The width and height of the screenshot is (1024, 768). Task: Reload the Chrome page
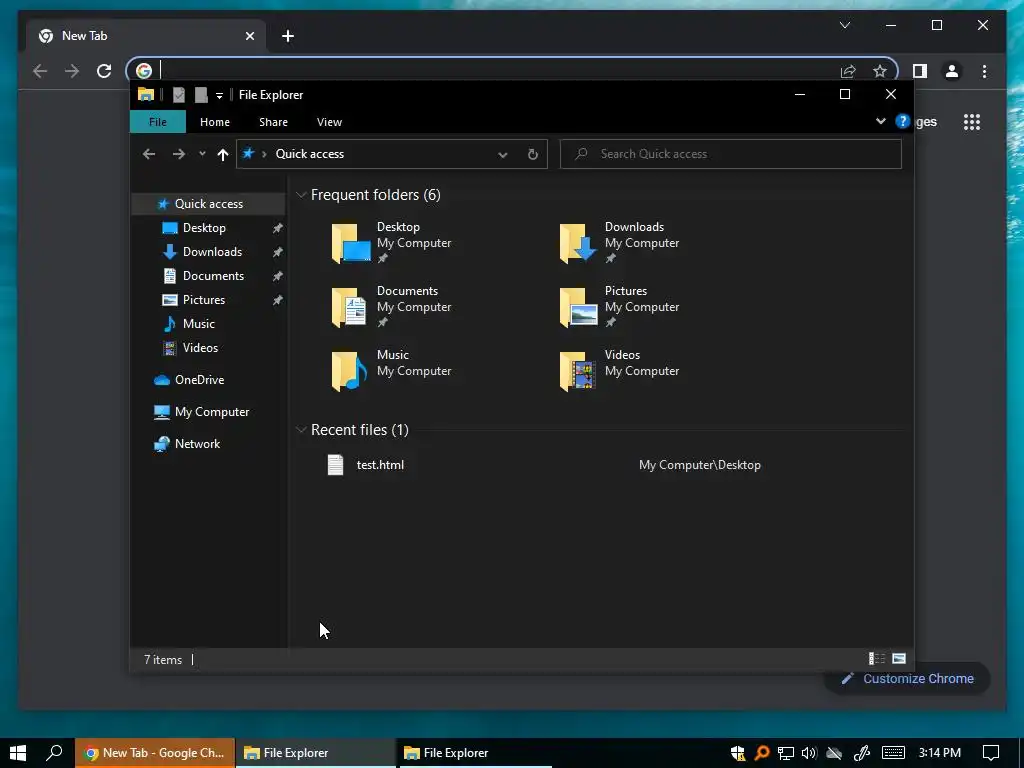pyautogui.click(x=104, y=71)
